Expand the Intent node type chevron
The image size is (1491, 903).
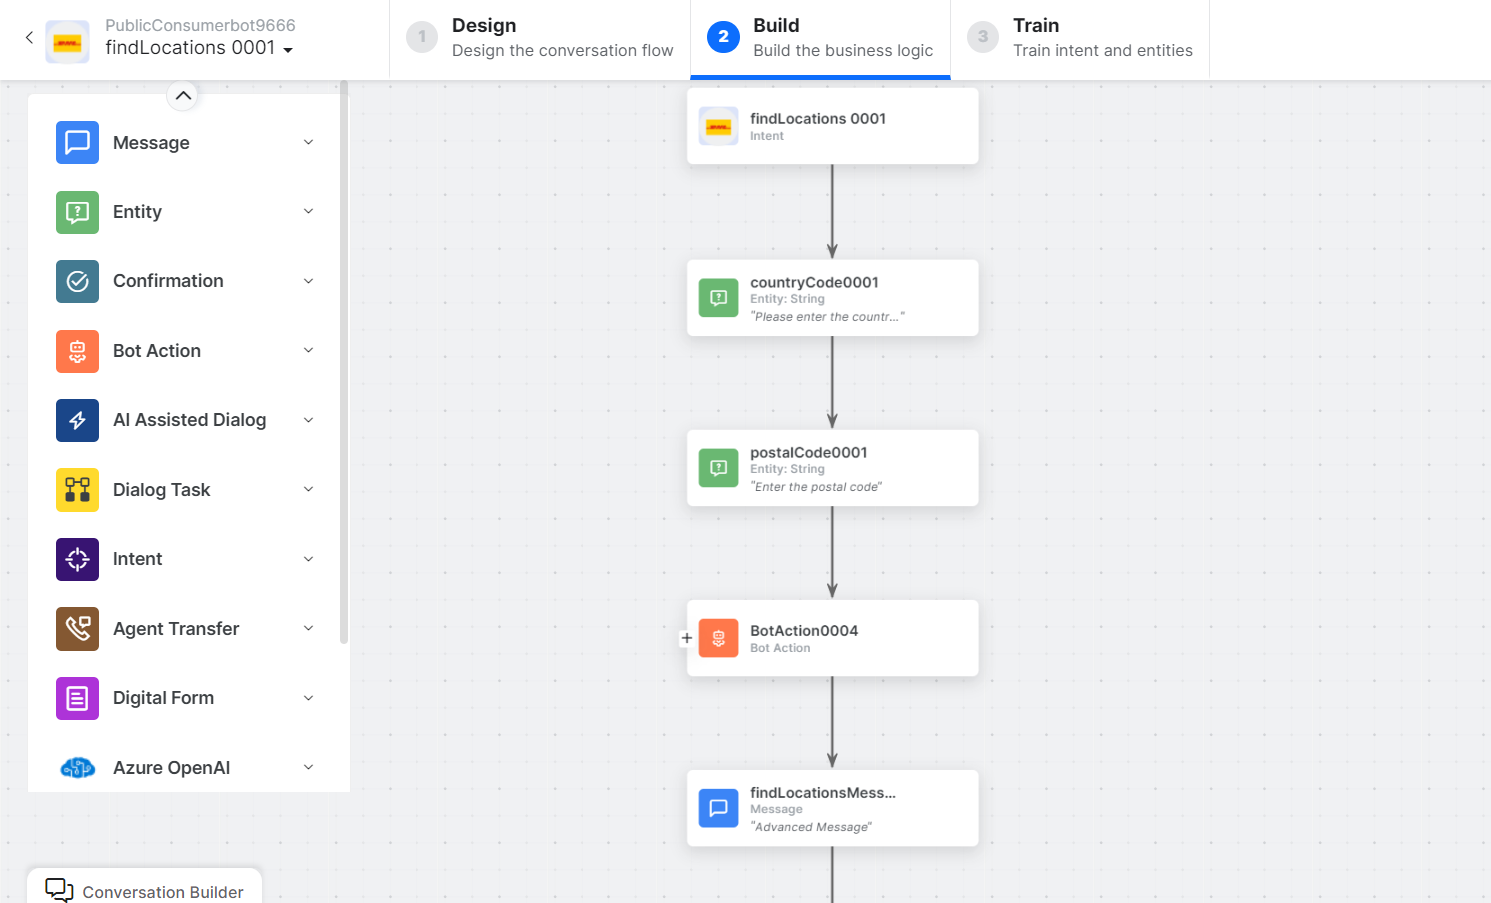click(x=308, y=559)
